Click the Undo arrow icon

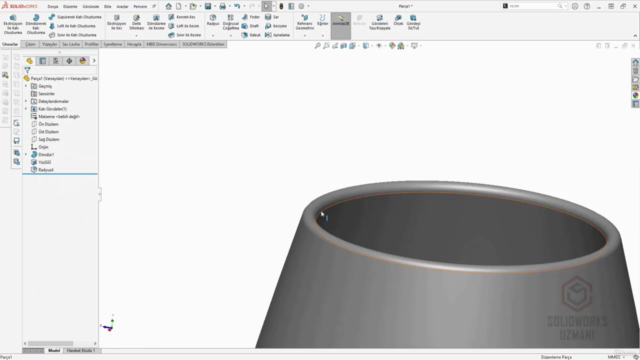pos(237,6)
